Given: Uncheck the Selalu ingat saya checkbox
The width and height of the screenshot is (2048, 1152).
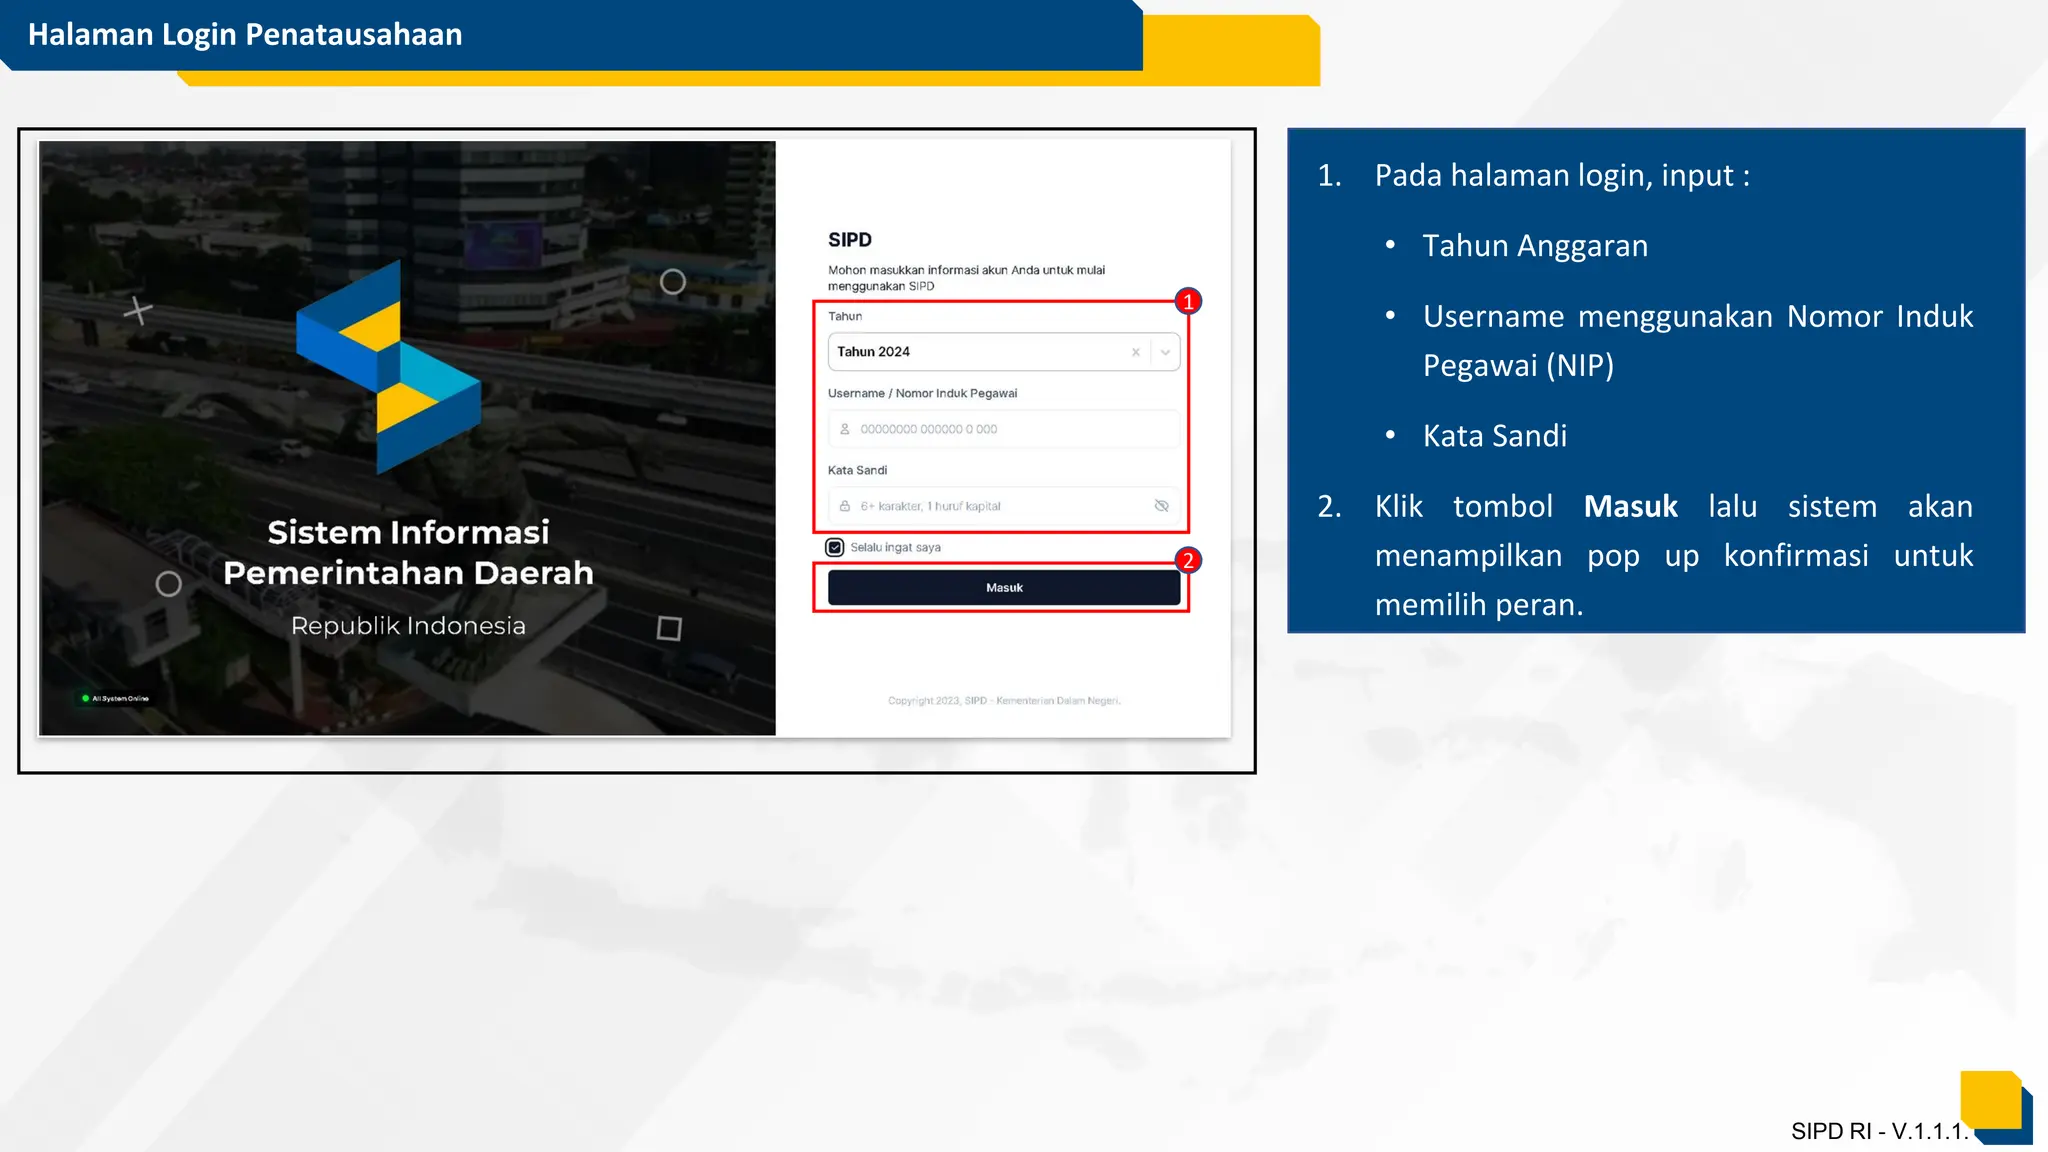Looking at the screenshot, I should 835,547.
